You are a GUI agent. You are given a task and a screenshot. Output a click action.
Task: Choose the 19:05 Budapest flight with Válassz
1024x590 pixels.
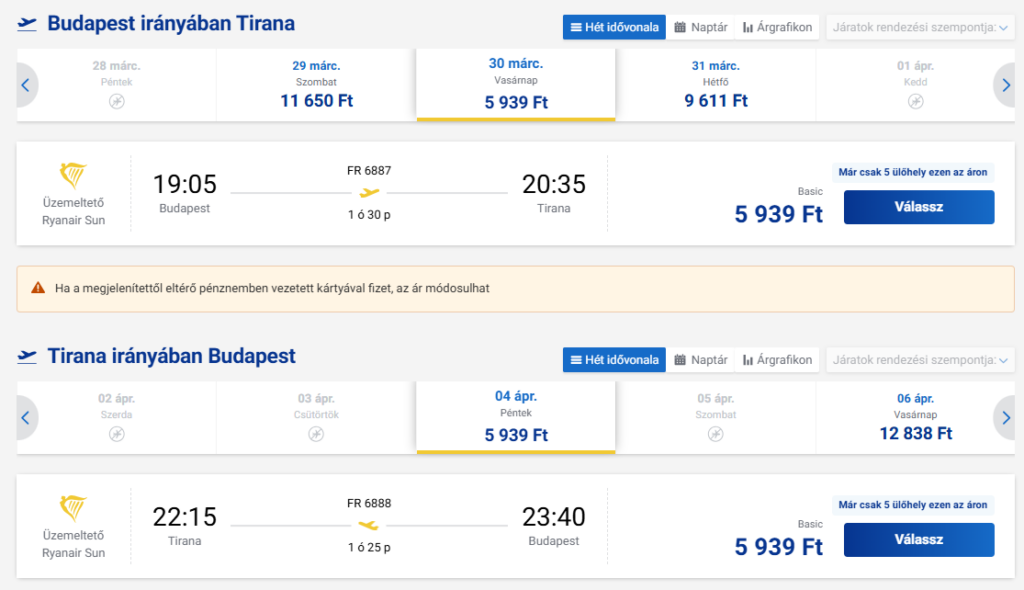click(x=919, y=207)
